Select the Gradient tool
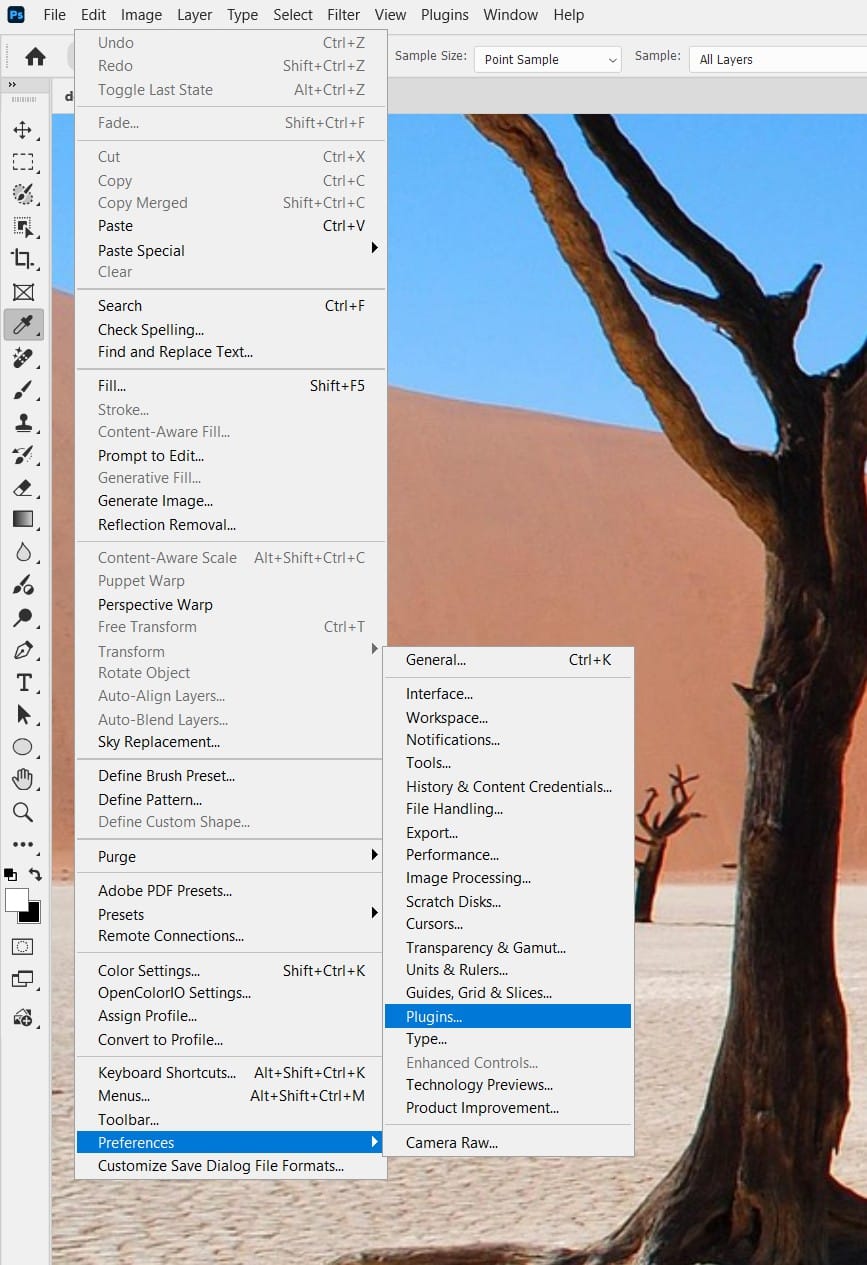Image resolution: width=867 pixels, height=1265 pixels. coord(23,519)
